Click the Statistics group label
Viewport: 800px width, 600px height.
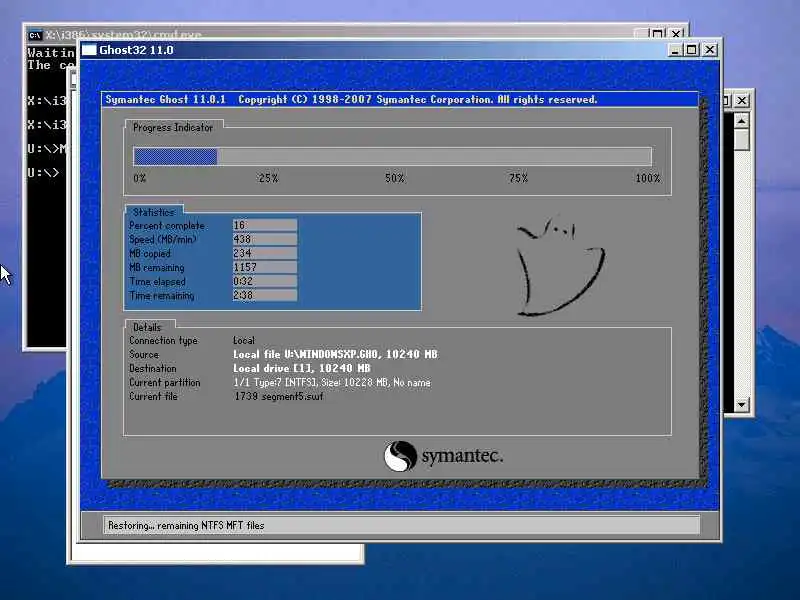point(154,212)
